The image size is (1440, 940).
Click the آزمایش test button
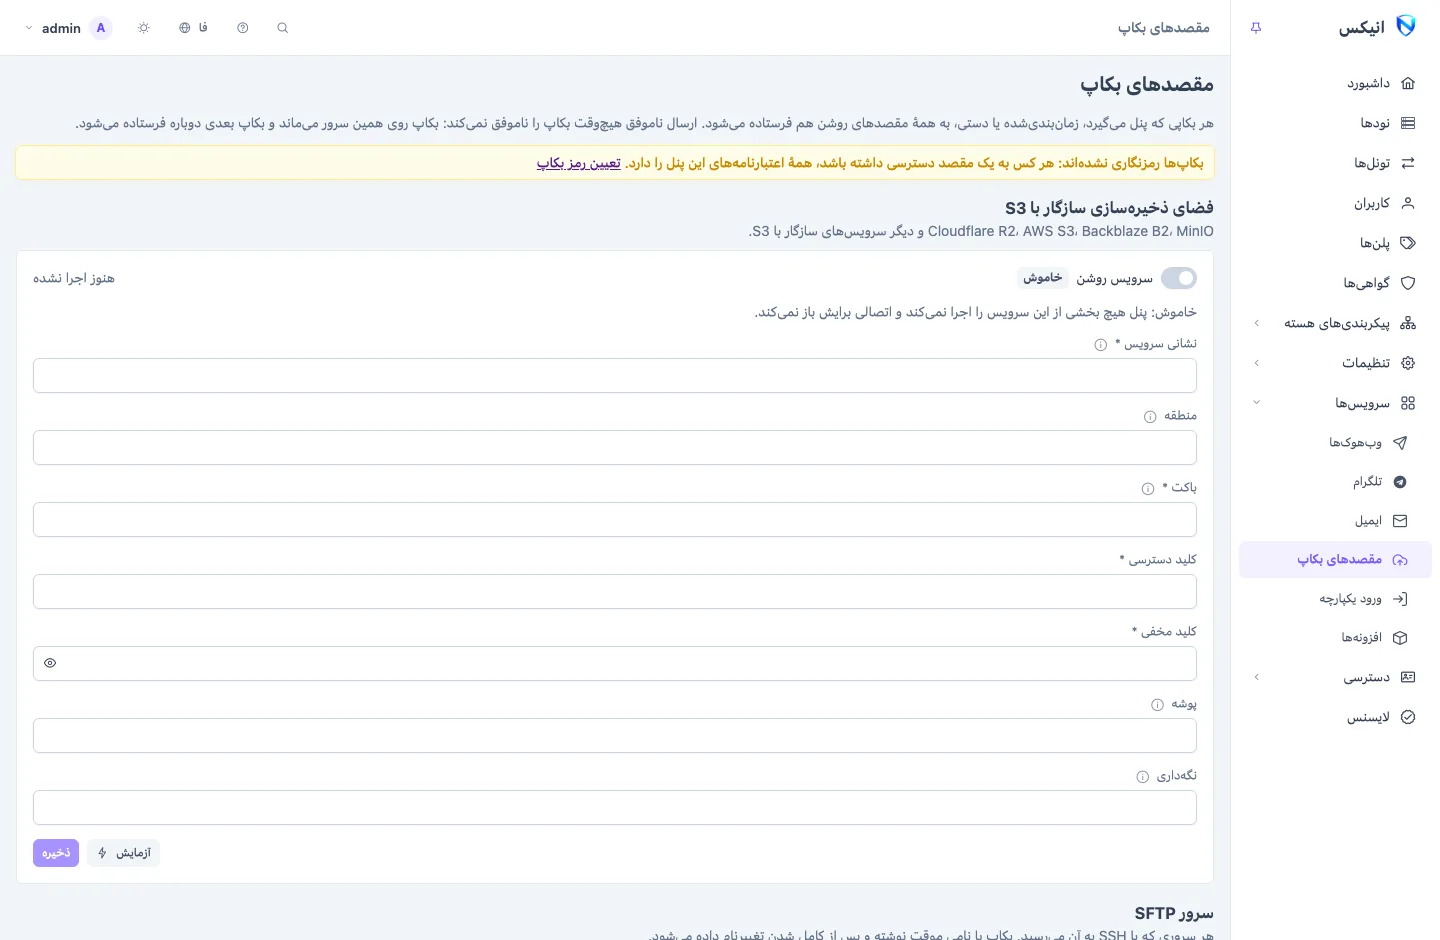[124, 853]
